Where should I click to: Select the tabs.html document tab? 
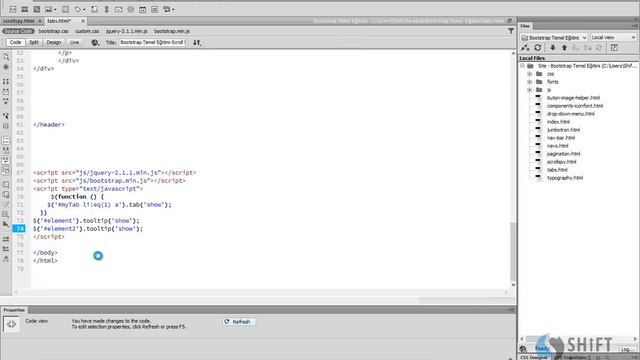point(59,21)
